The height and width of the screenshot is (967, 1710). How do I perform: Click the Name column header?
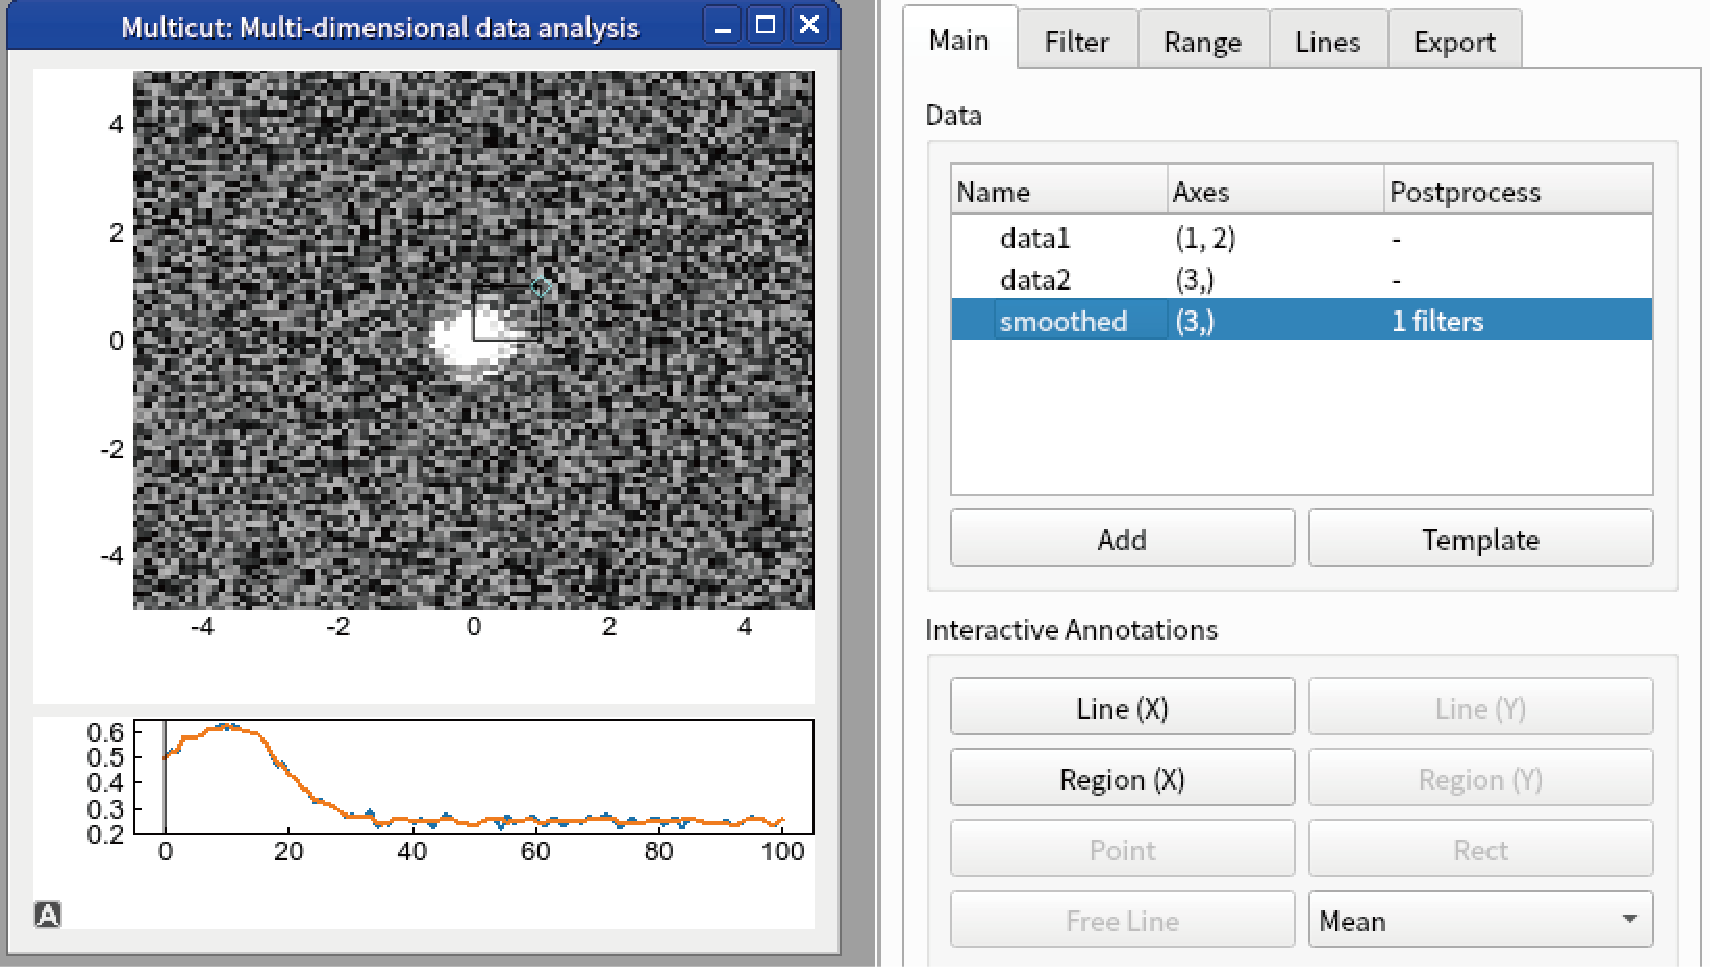pos(1059,191)
